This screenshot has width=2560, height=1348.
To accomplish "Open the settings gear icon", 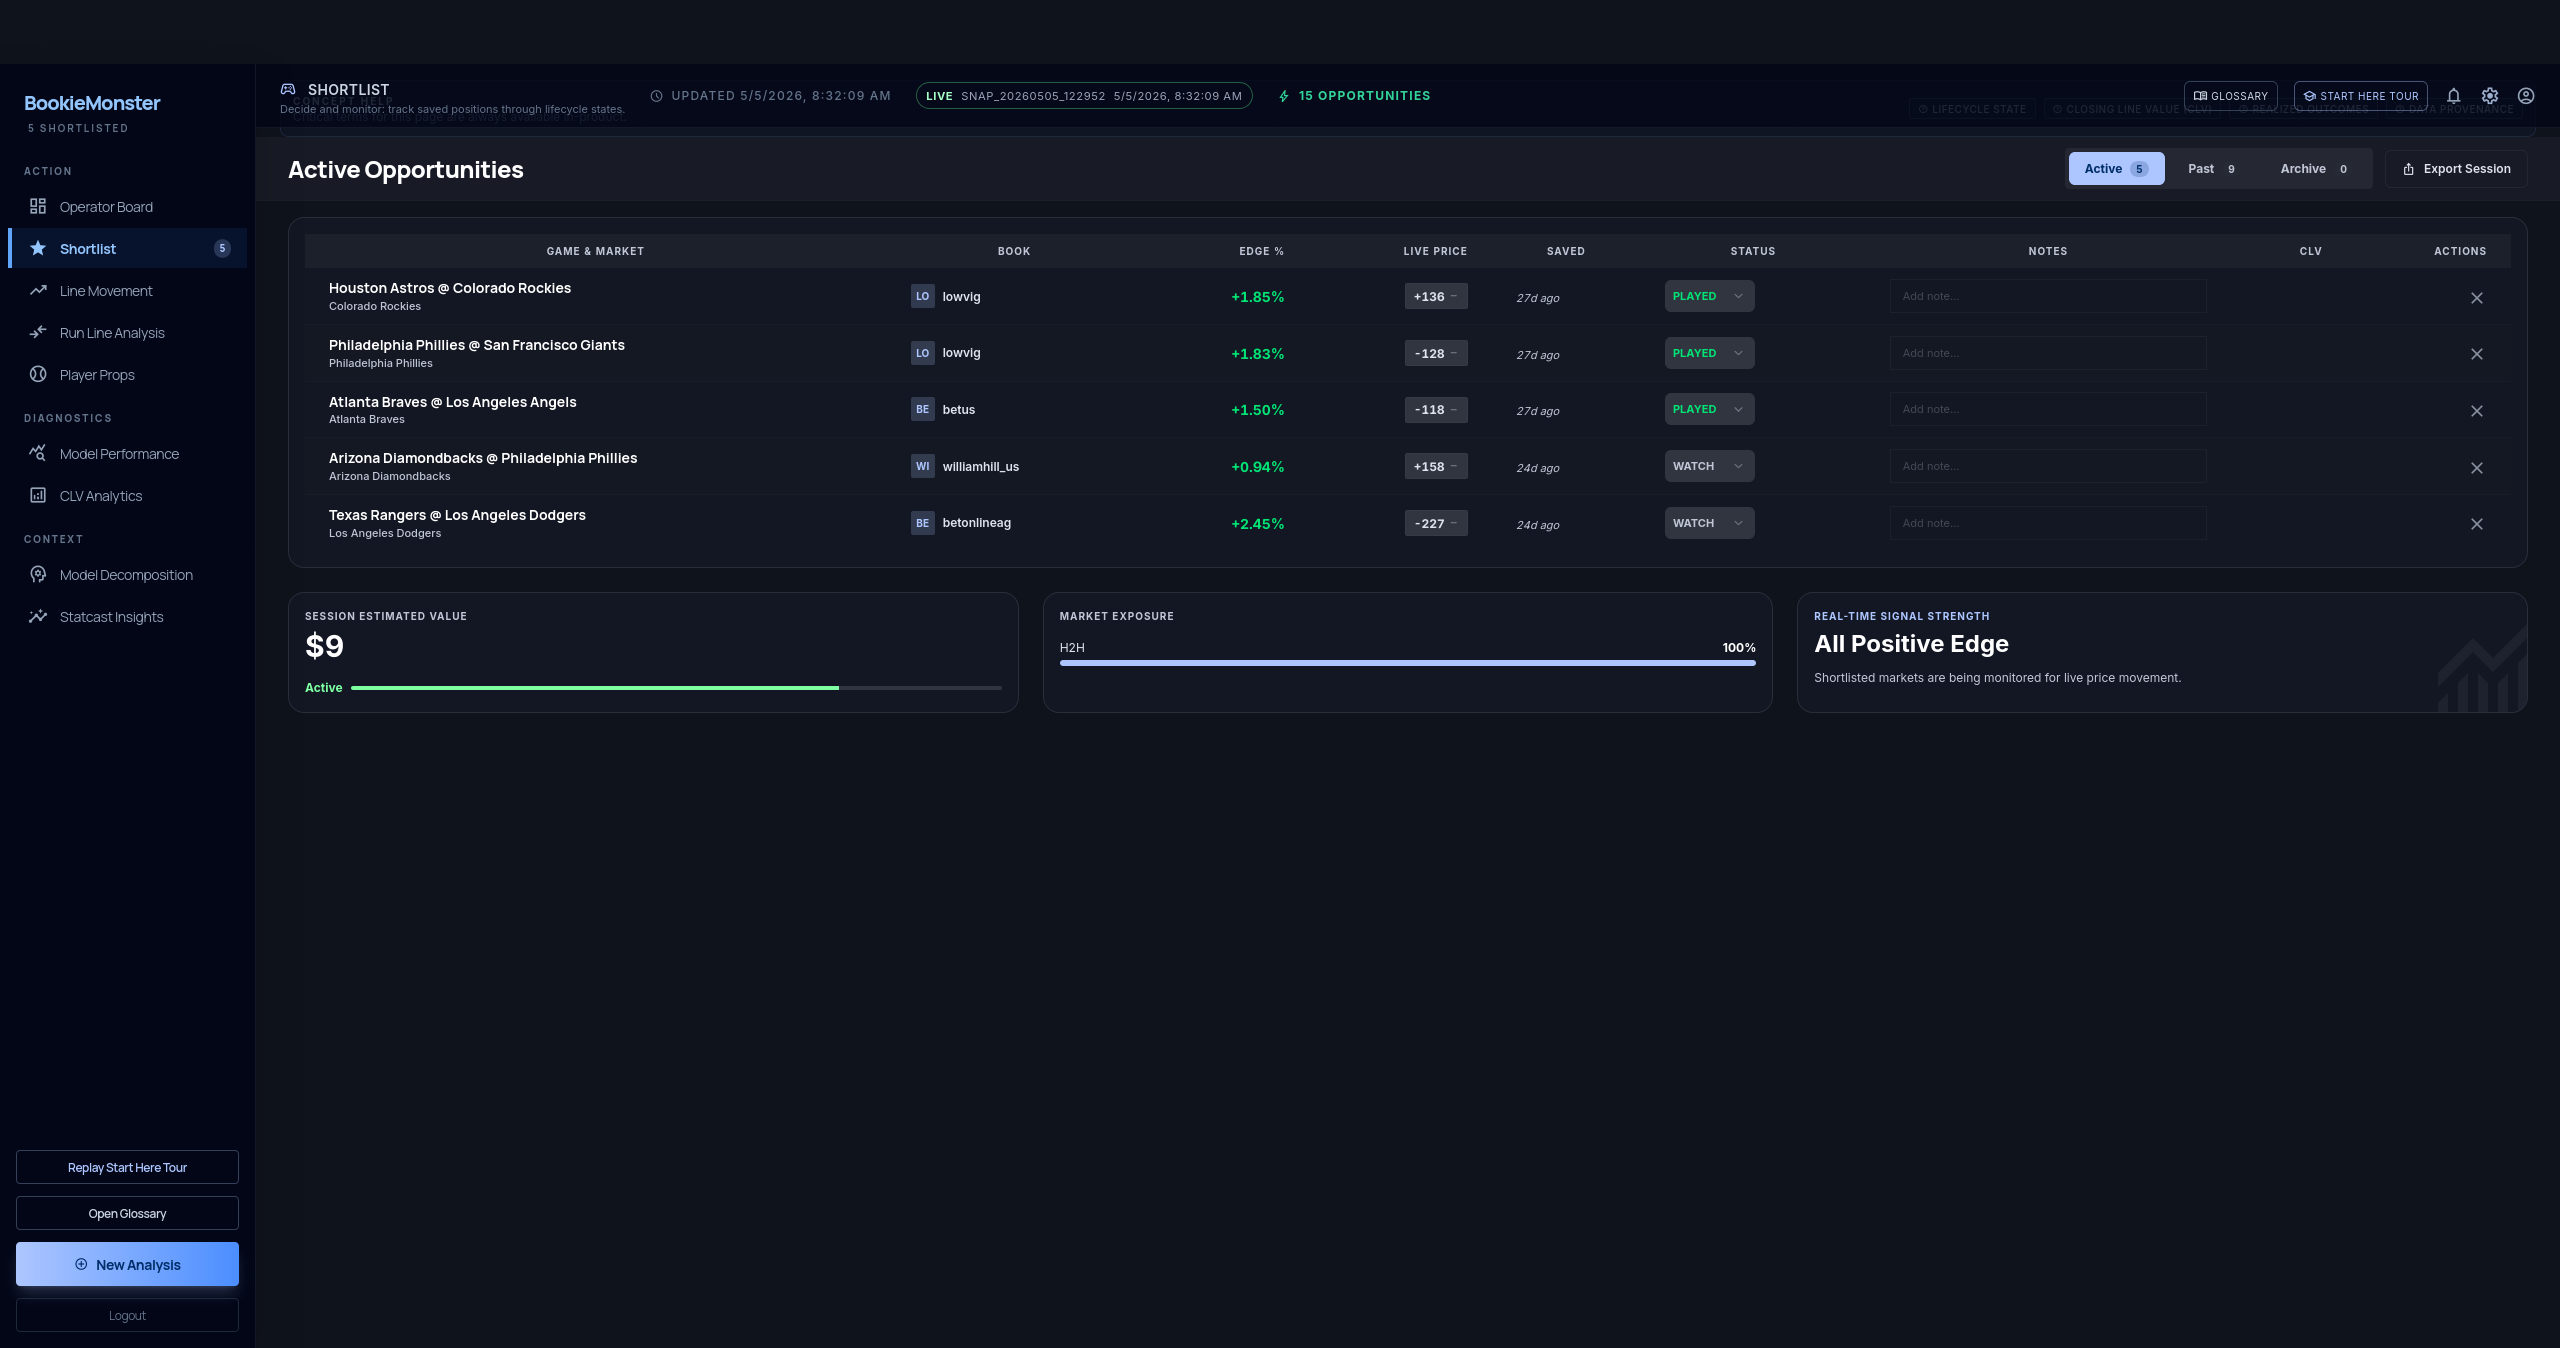I will pos(2490,96).
